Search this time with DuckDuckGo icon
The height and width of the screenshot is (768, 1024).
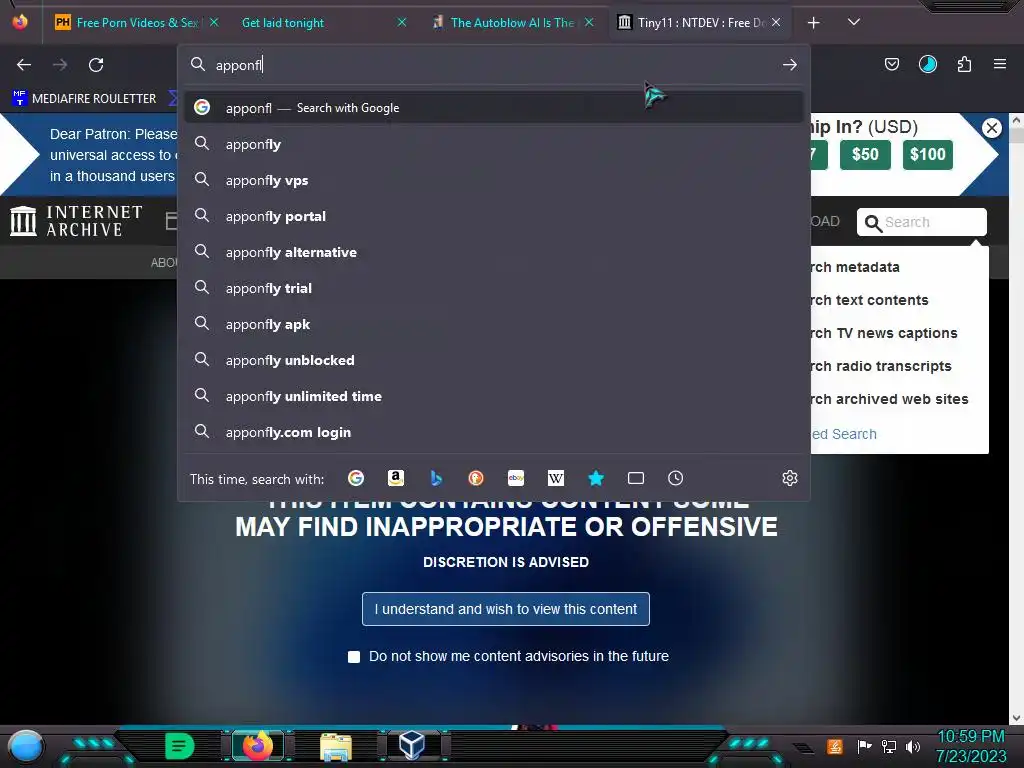[476, 478]
